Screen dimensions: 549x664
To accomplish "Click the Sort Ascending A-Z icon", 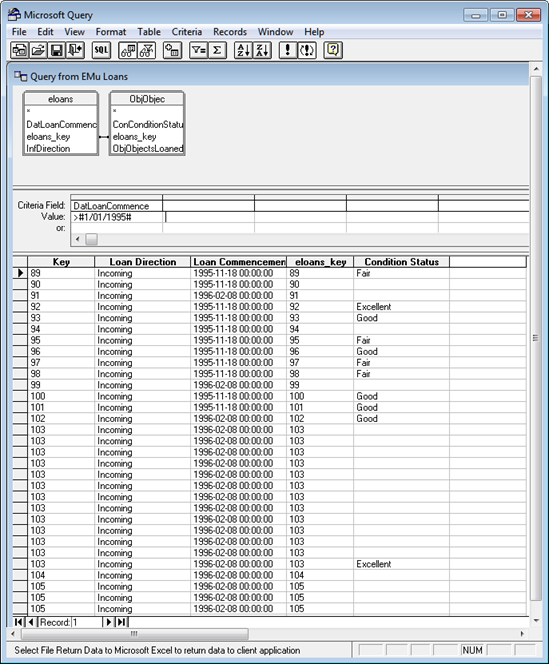I will (x=243, y=50).
